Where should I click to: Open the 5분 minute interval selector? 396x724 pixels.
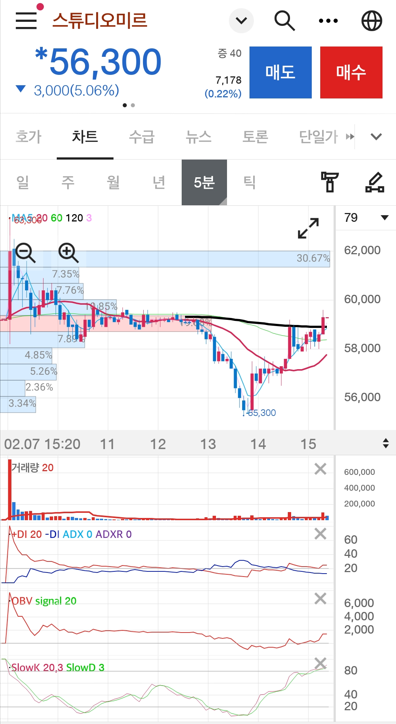(x=204, y=182)
